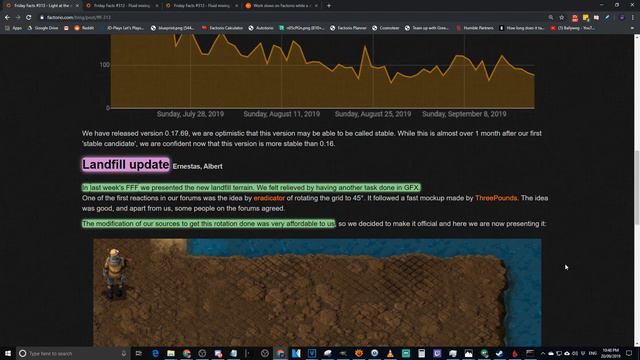Open the Autotorio bookmark

point(261,28)
